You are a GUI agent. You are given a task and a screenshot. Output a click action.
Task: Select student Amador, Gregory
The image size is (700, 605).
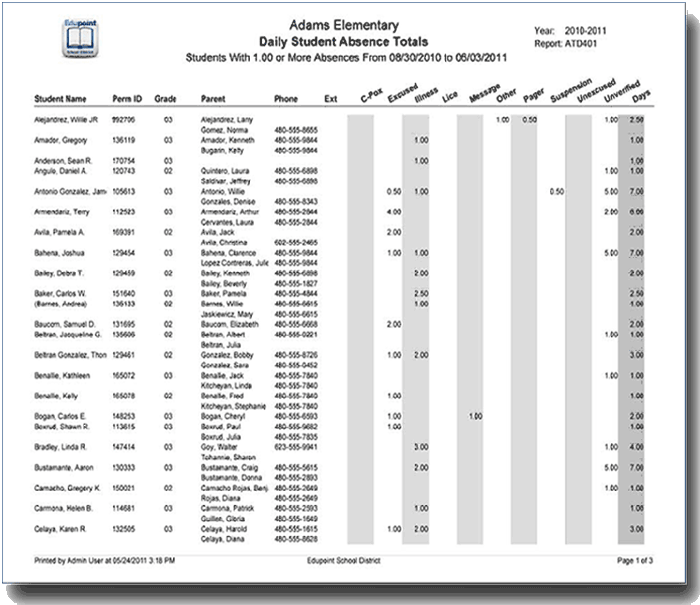60,140
